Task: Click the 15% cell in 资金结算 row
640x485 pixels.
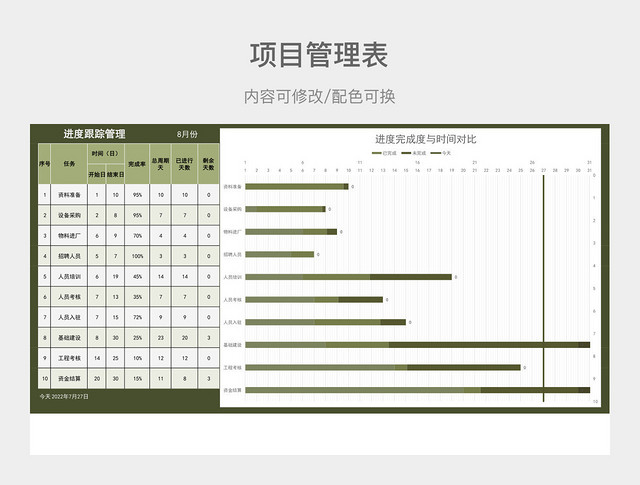Action: click(x=137, y=378)
